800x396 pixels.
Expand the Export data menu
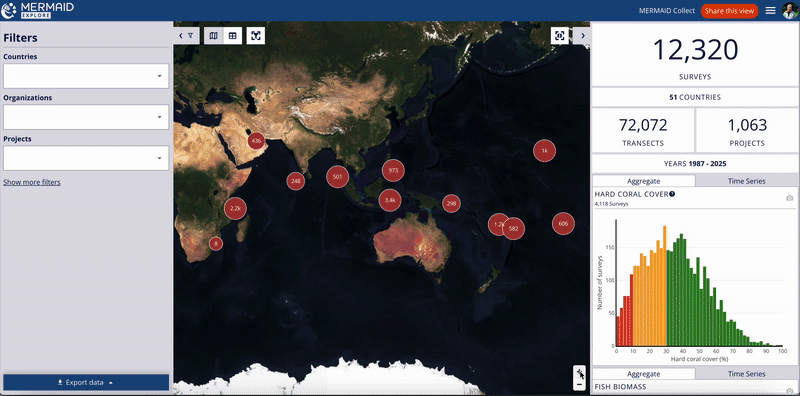[86, 382]
